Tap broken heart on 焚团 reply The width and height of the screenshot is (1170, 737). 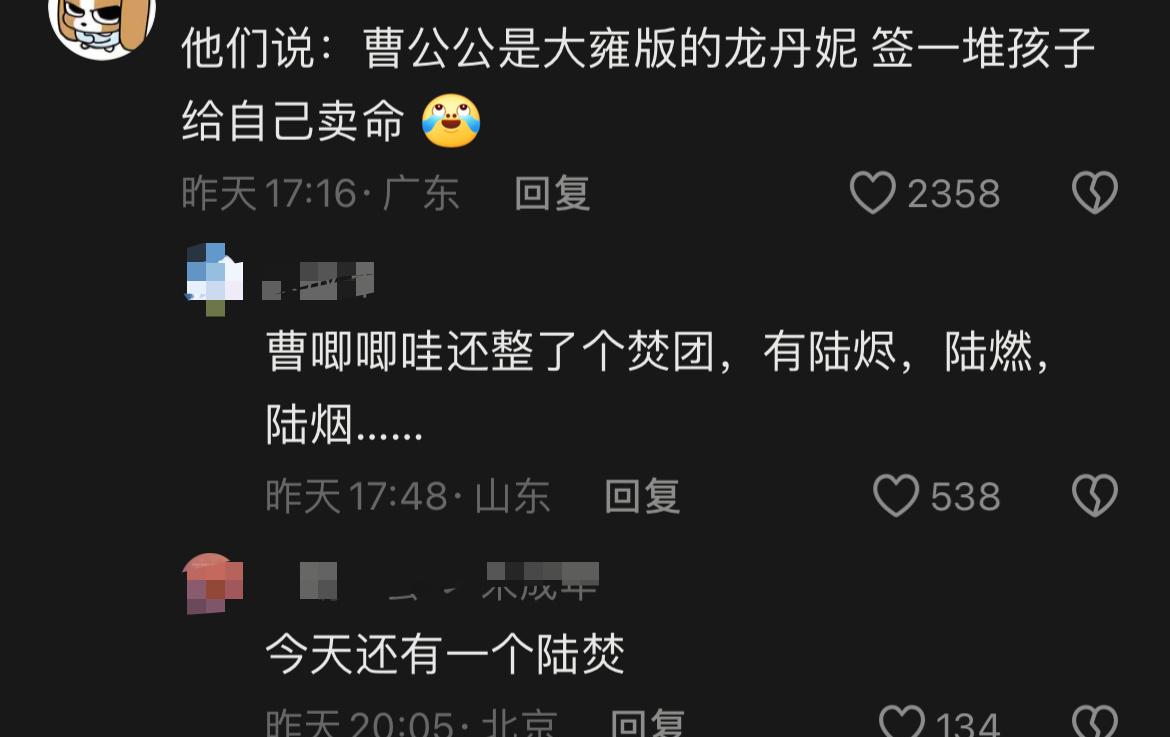point(1095,495)
